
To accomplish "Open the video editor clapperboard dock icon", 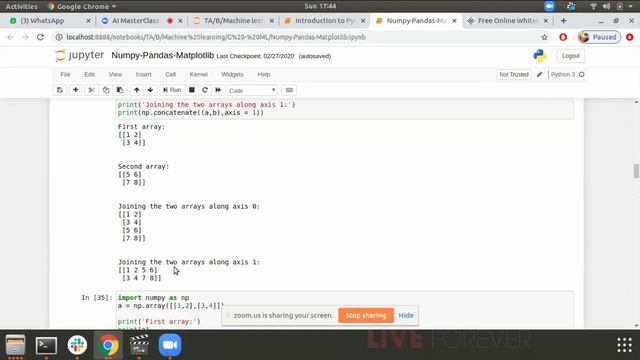I will [x=139, y=345].
